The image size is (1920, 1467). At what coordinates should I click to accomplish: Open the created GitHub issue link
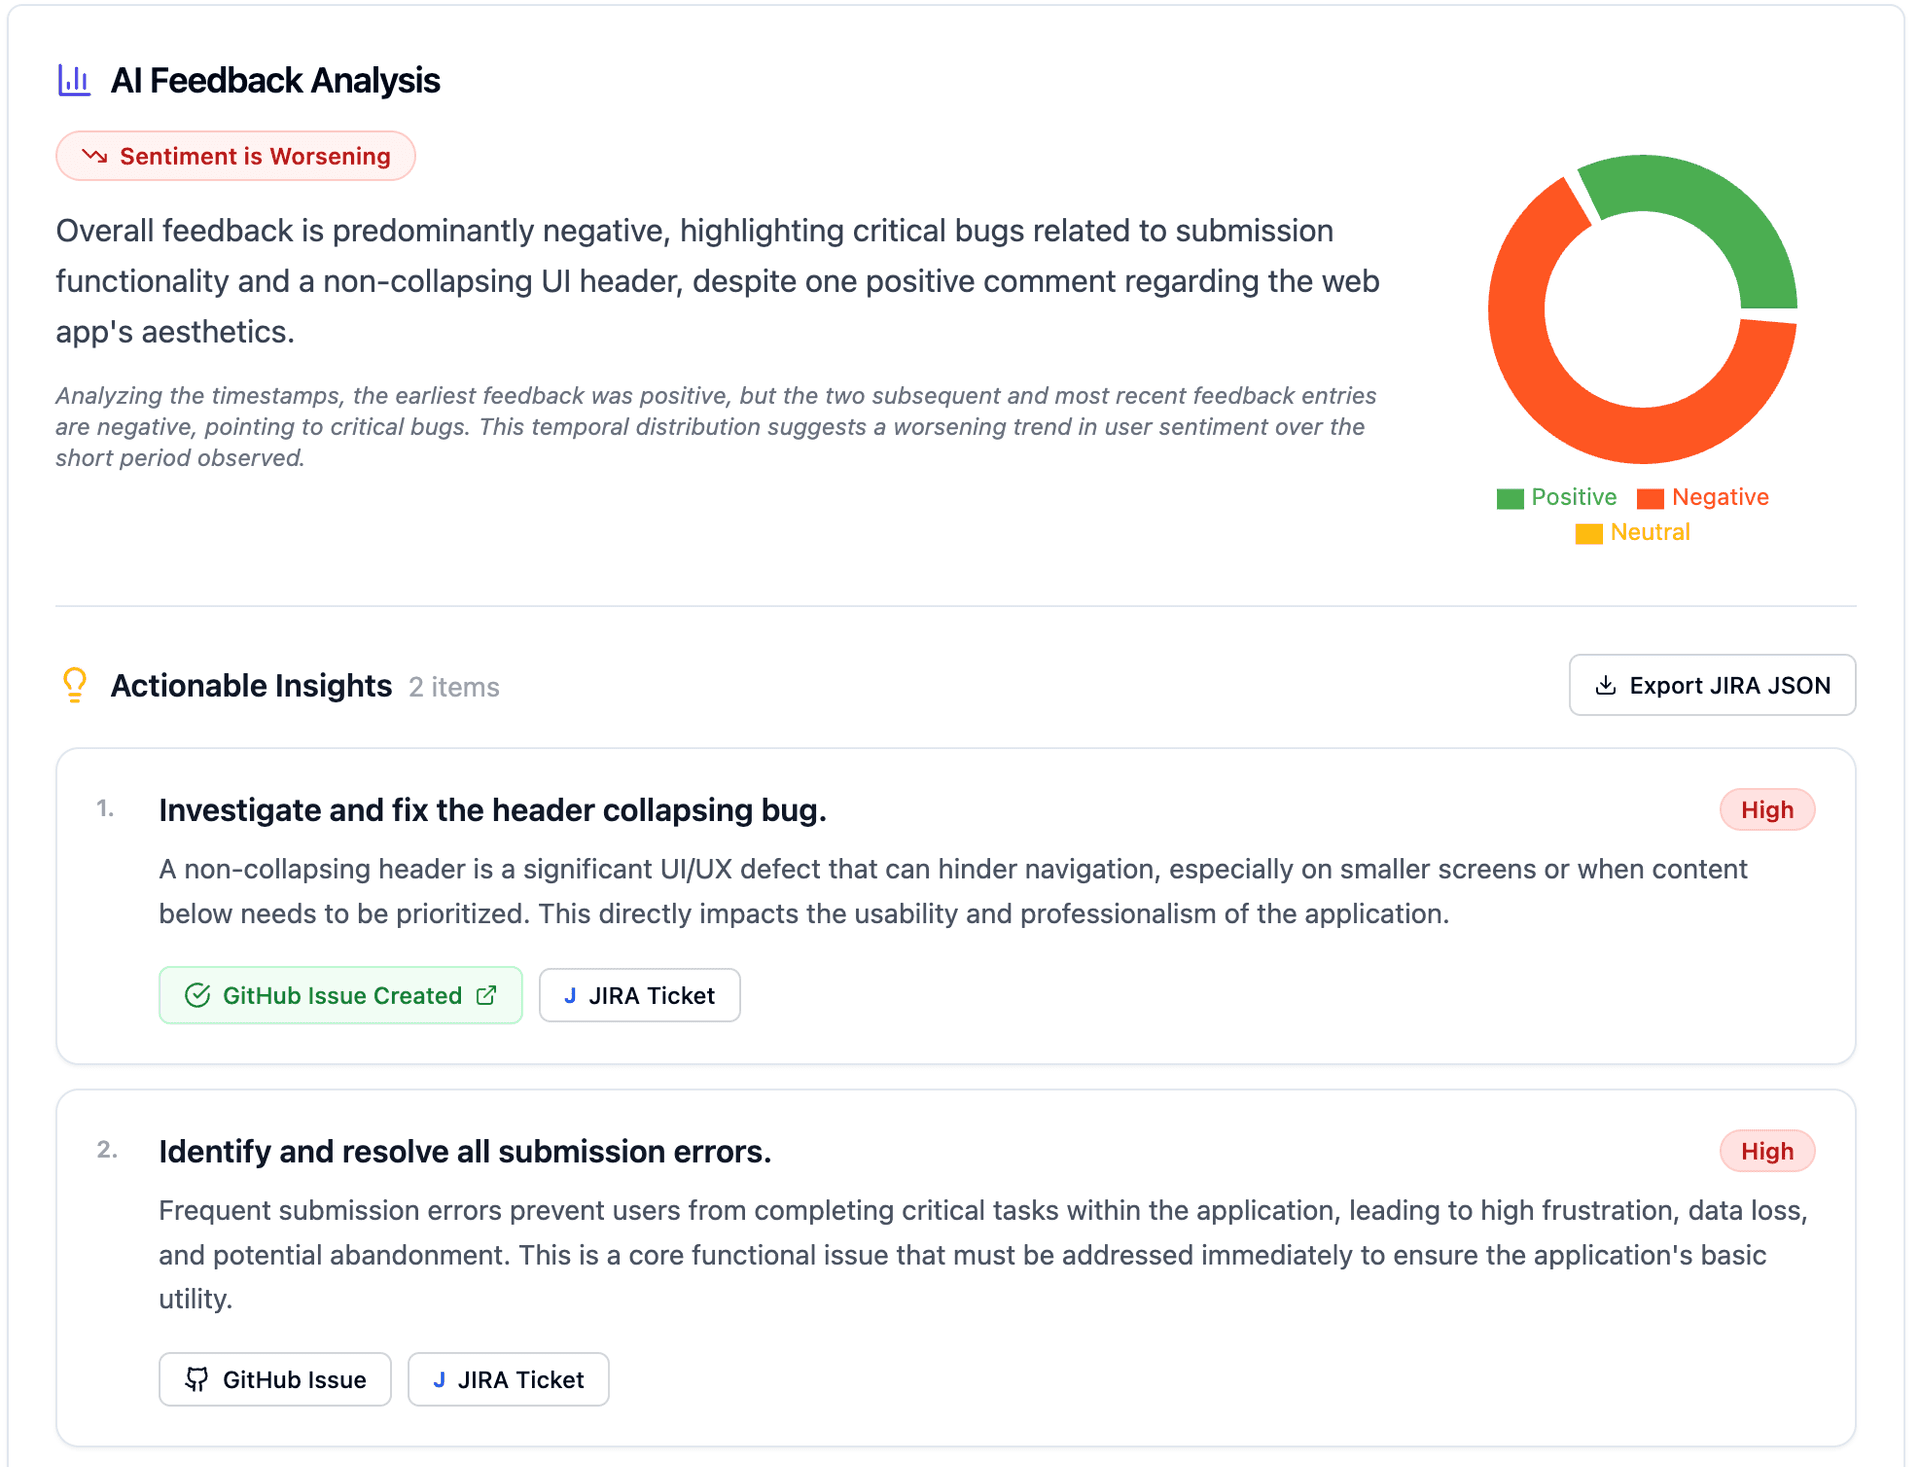pyautogui.click(x=340, y=995)
